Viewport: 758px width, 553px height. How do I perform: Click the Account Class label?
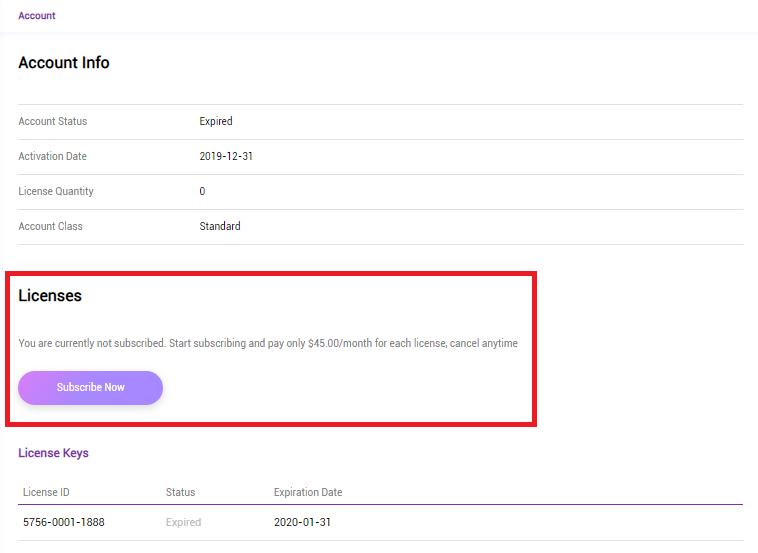(51, 227)
